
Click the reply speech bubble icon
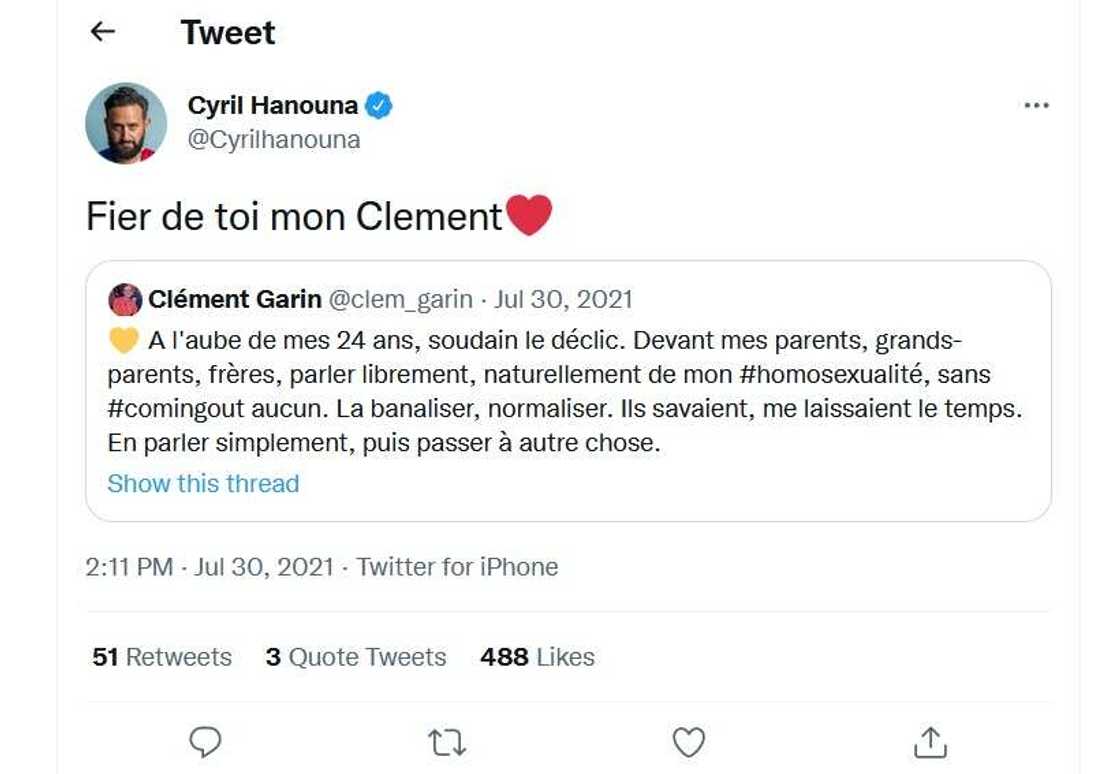click(205, 742)
